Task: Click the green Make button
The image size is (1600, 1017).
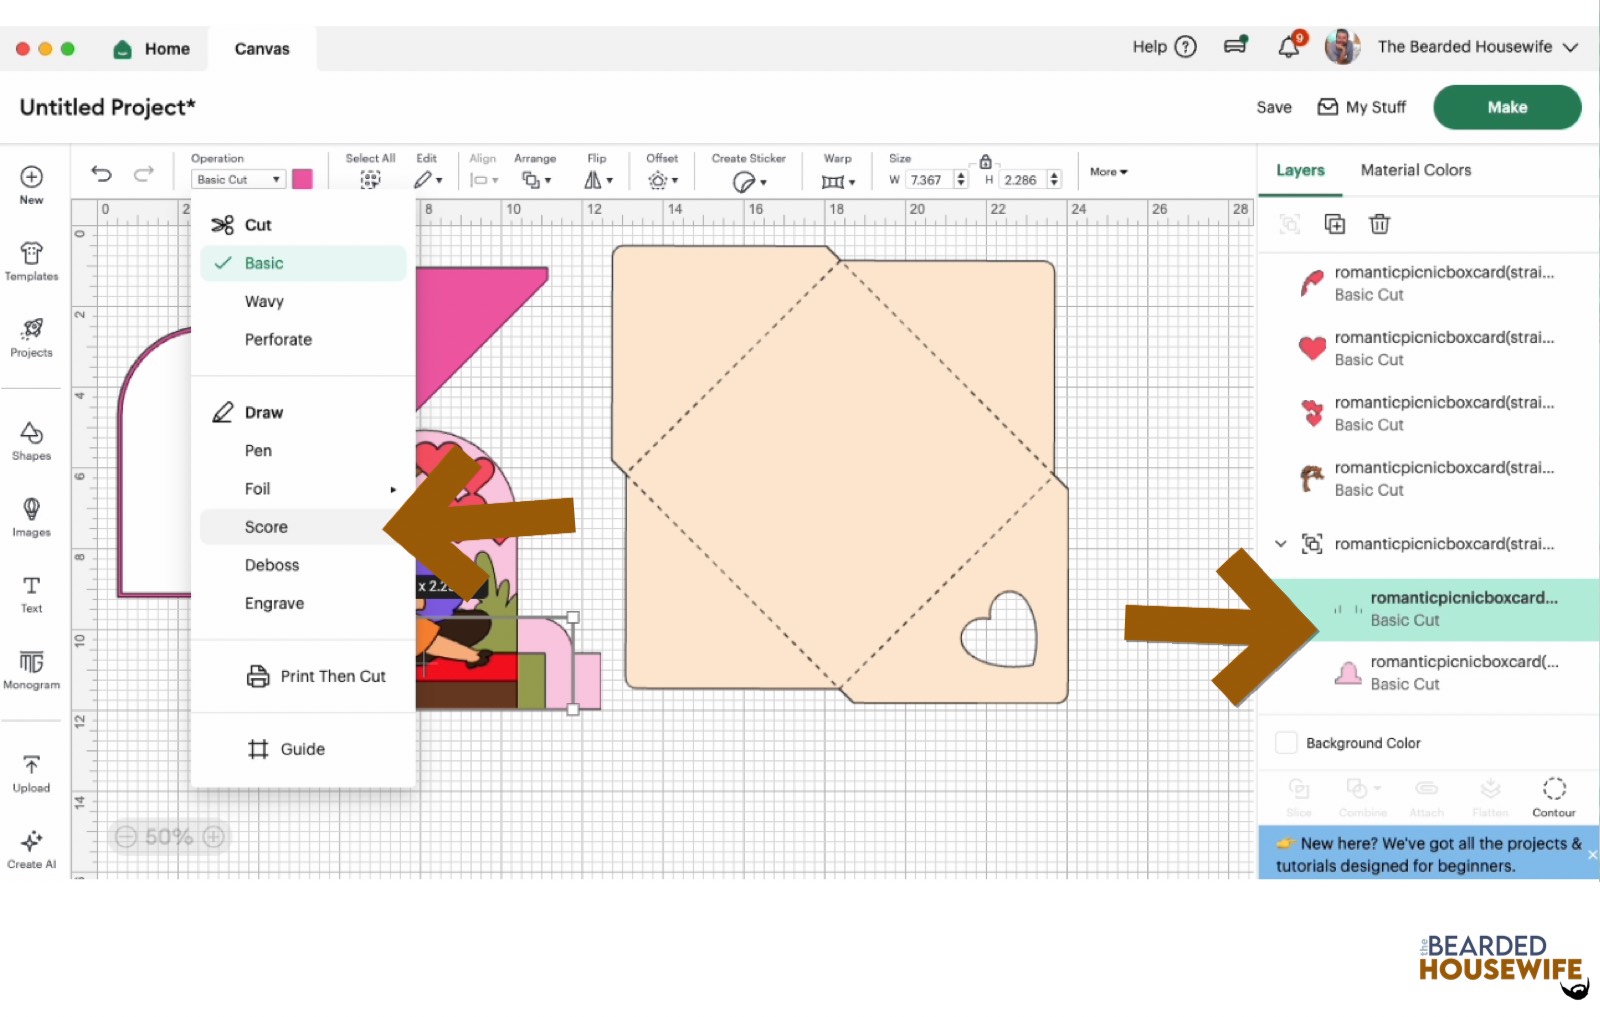Action: coord(1506,107)
